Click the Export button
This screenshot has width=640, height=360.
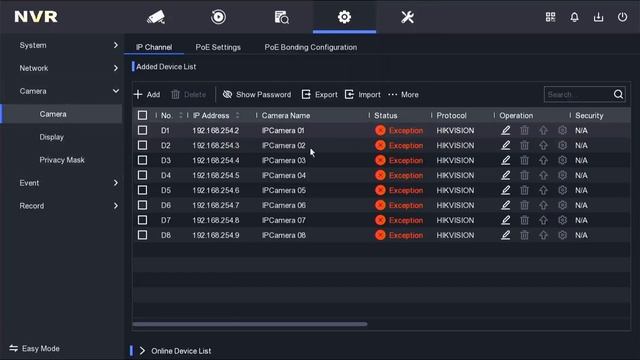[x=320, y=94]
